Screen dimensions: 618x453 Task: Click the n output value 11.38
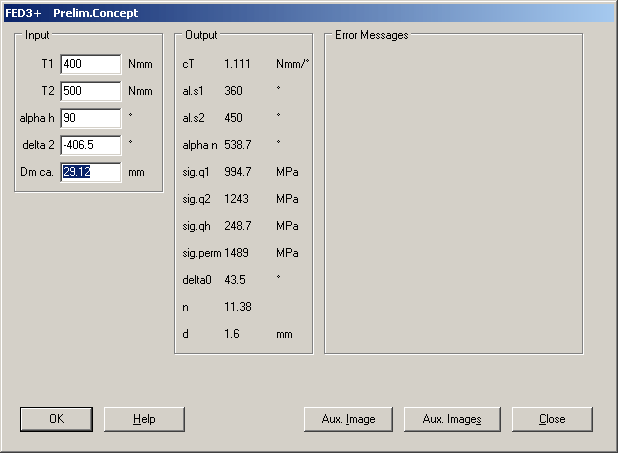[237, 307]
